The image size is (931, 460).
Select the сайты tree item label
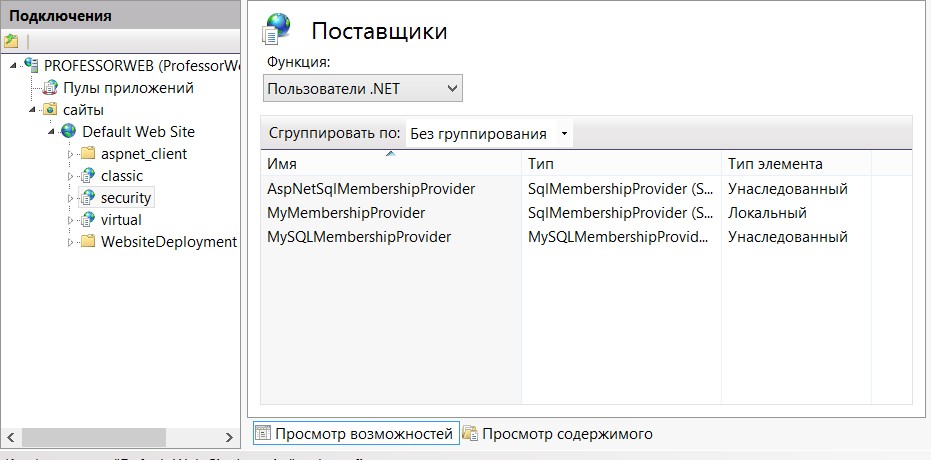[x=83, y=110]
